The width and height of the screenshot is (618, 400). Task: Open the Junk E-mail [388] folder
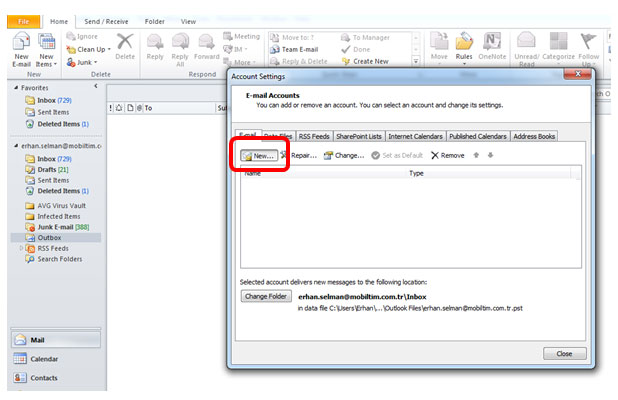(x=58, y=227)
